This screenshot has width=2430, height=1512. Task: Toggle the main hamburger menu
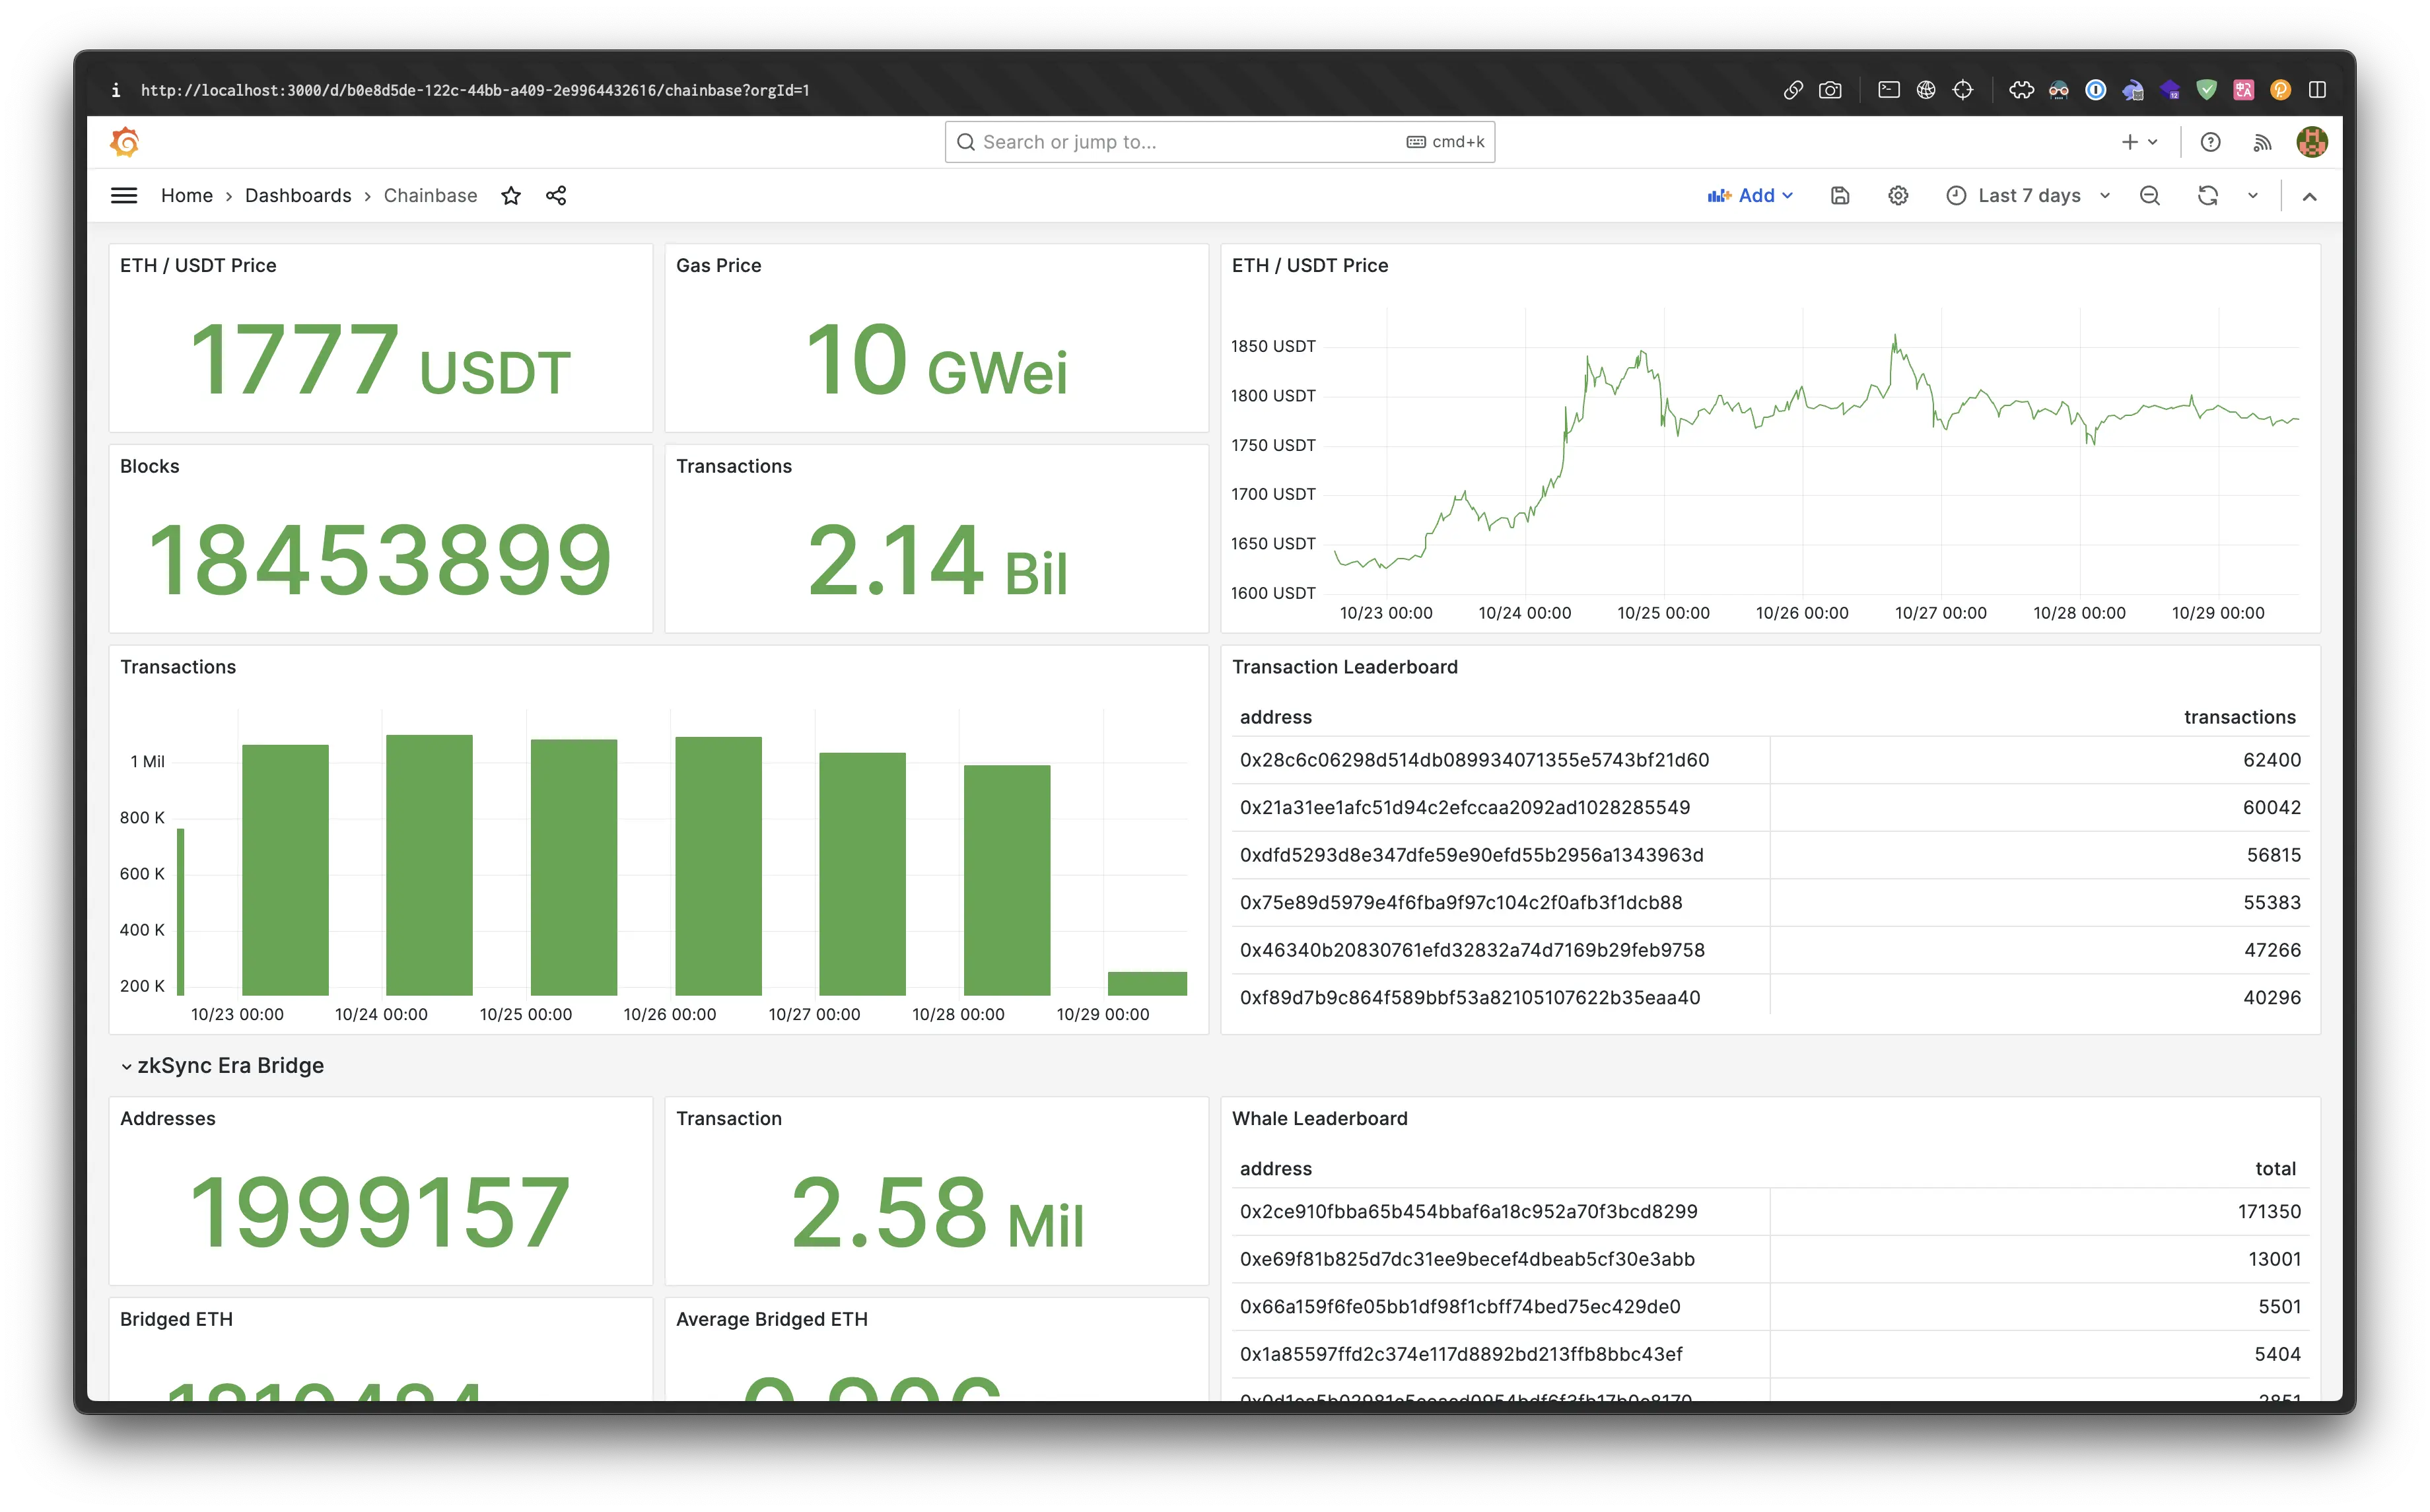[x=124, y=196]
